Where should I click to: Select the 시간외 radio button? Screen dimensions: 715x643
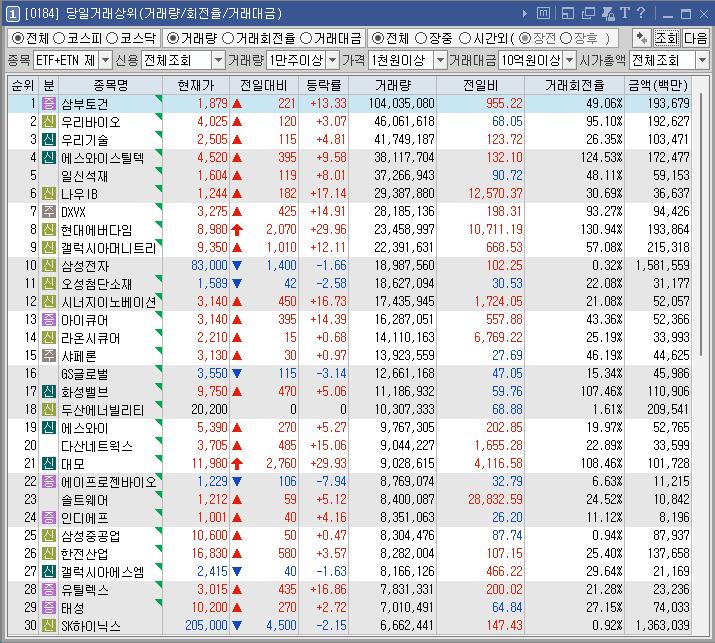[465, 38]
